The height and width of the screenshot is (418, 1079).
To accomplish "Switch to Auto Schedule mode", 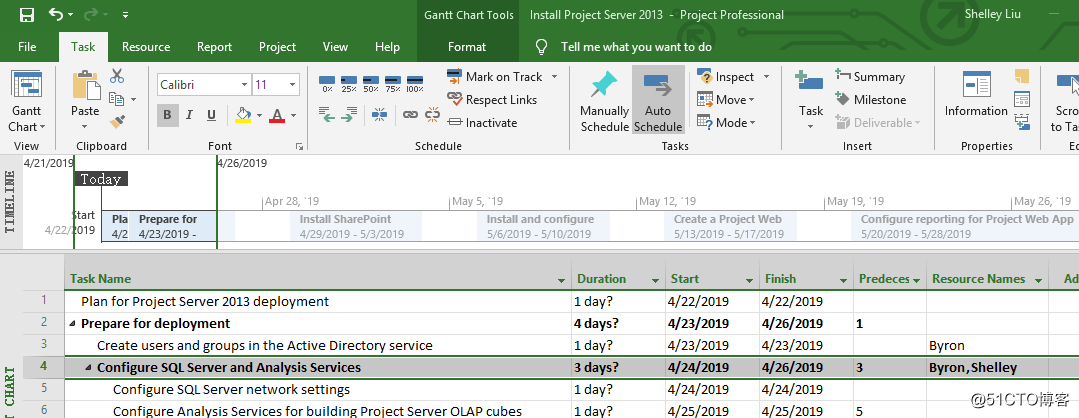I will tap(659, 101).
